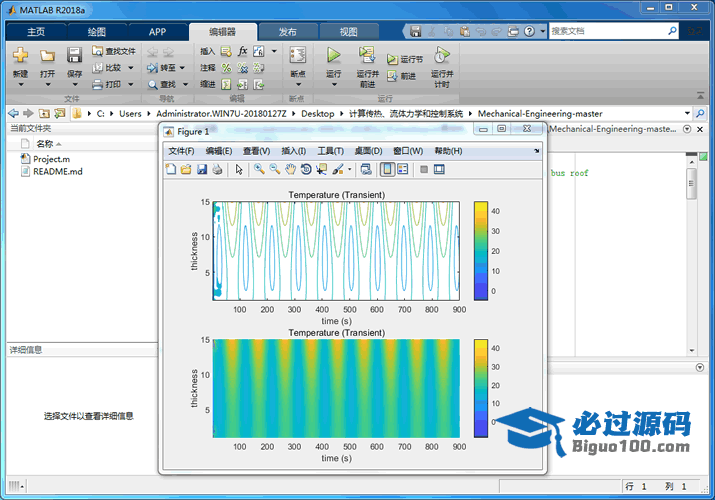Click the zoom in tool in Figure toolbar

(x=259, y=169)
